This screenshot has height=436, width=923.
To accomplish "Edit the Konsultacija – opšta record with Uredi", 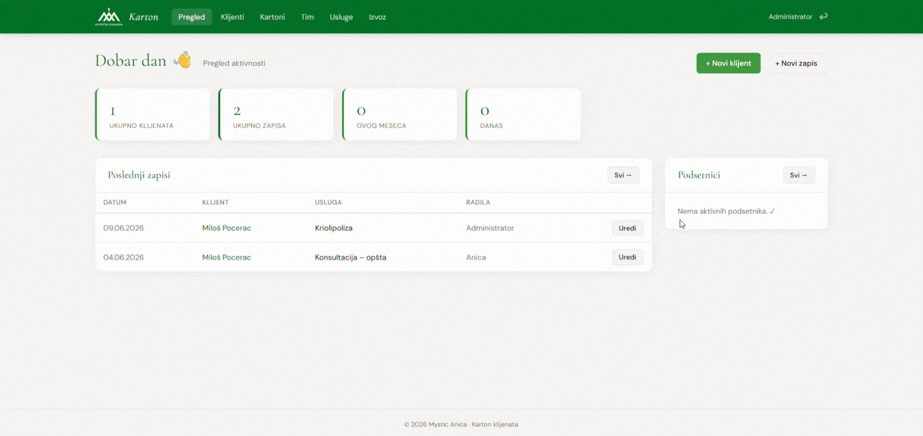I will pos(627,257).
